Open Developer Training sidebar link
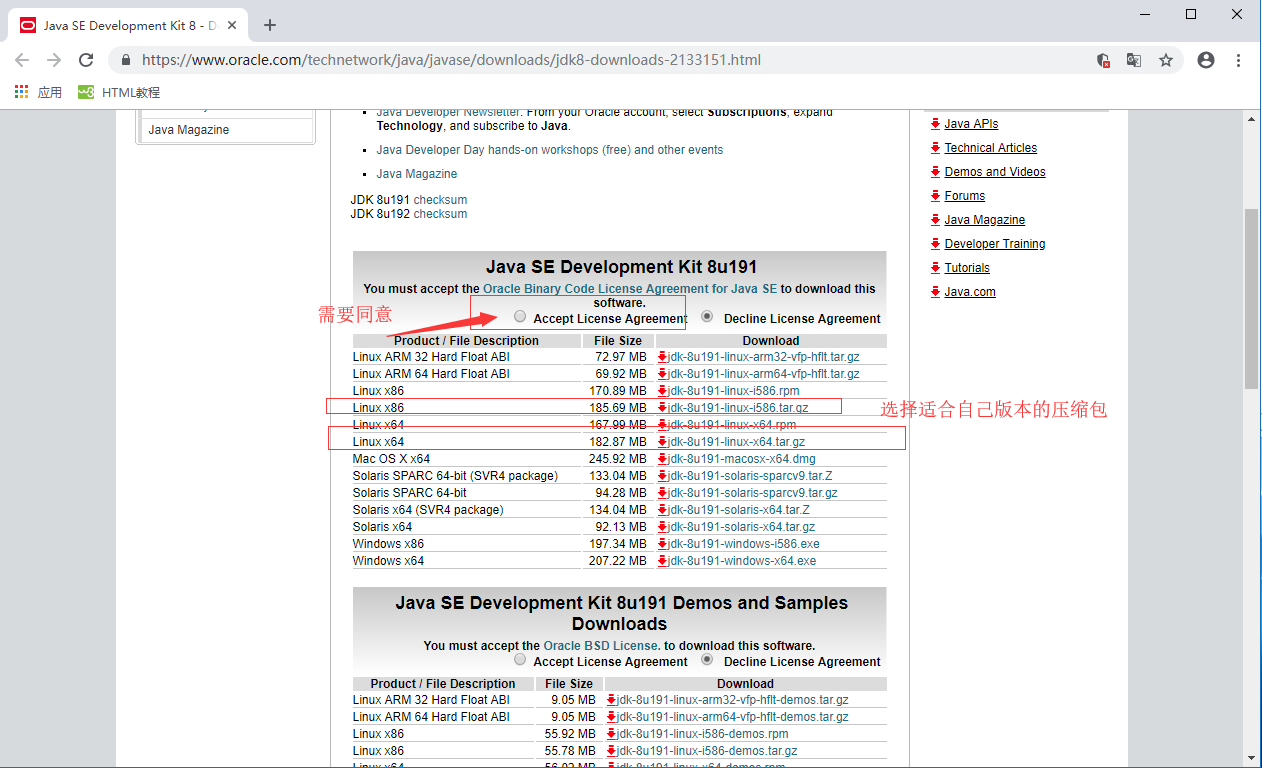 995,244
